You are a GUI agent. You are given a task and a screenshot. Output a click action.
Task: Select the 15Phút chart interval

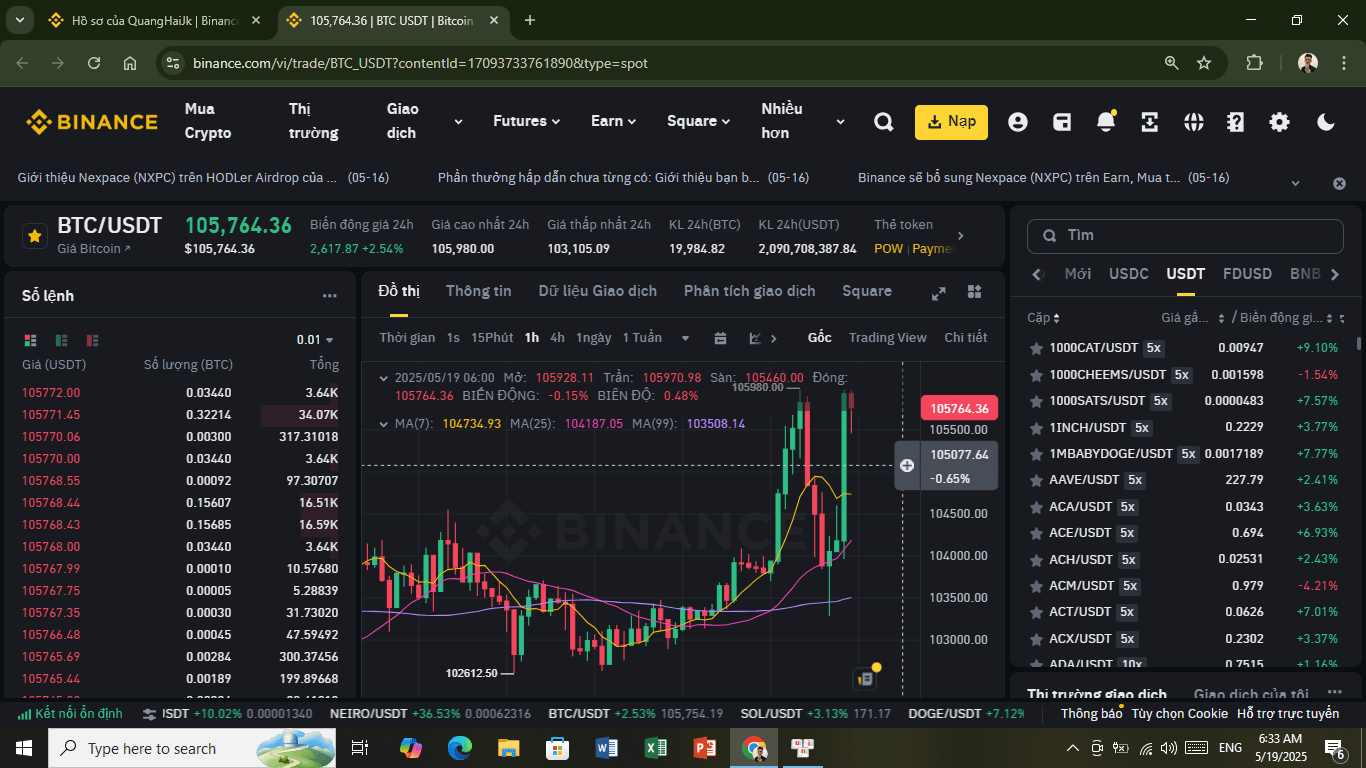pyautogui.click(x=492, y=338)
